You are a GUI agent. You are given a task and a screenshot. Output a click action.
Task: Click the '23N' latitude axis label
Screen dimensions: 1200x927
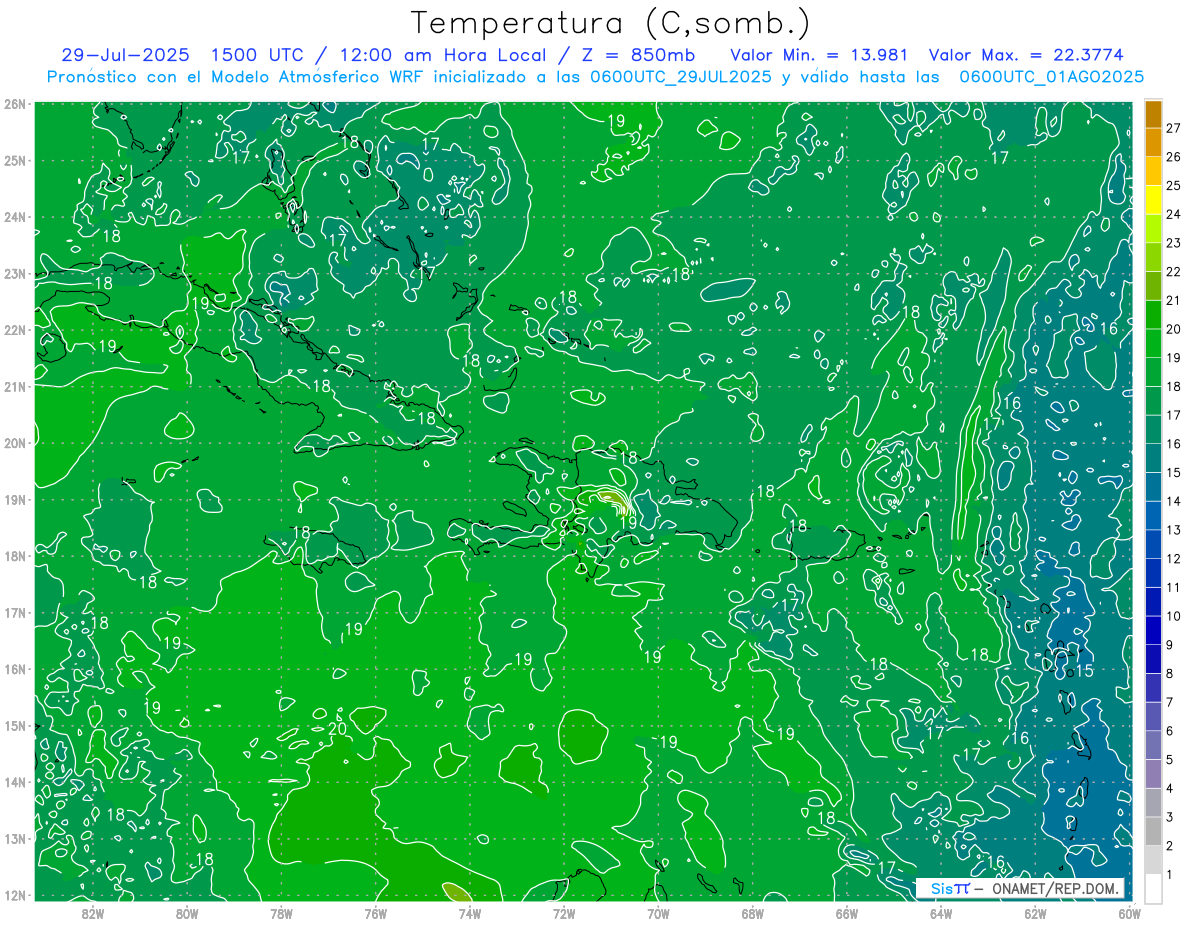click(14, 273)
